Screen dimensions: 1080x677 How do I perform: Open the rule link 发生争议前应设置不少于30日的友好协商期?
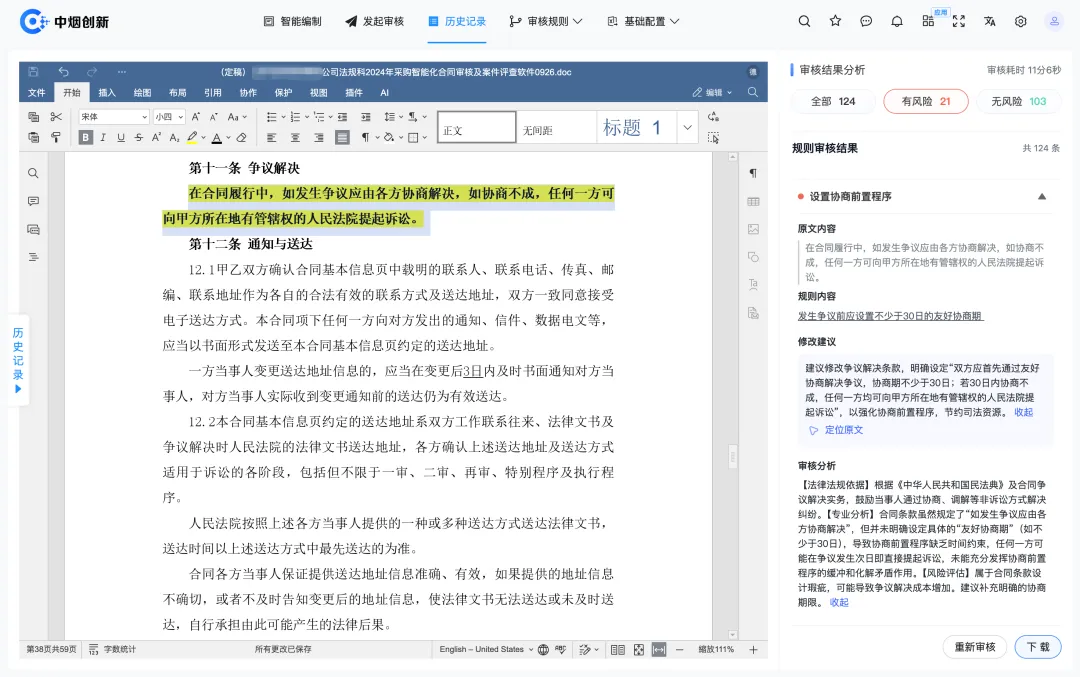[890, 316]
